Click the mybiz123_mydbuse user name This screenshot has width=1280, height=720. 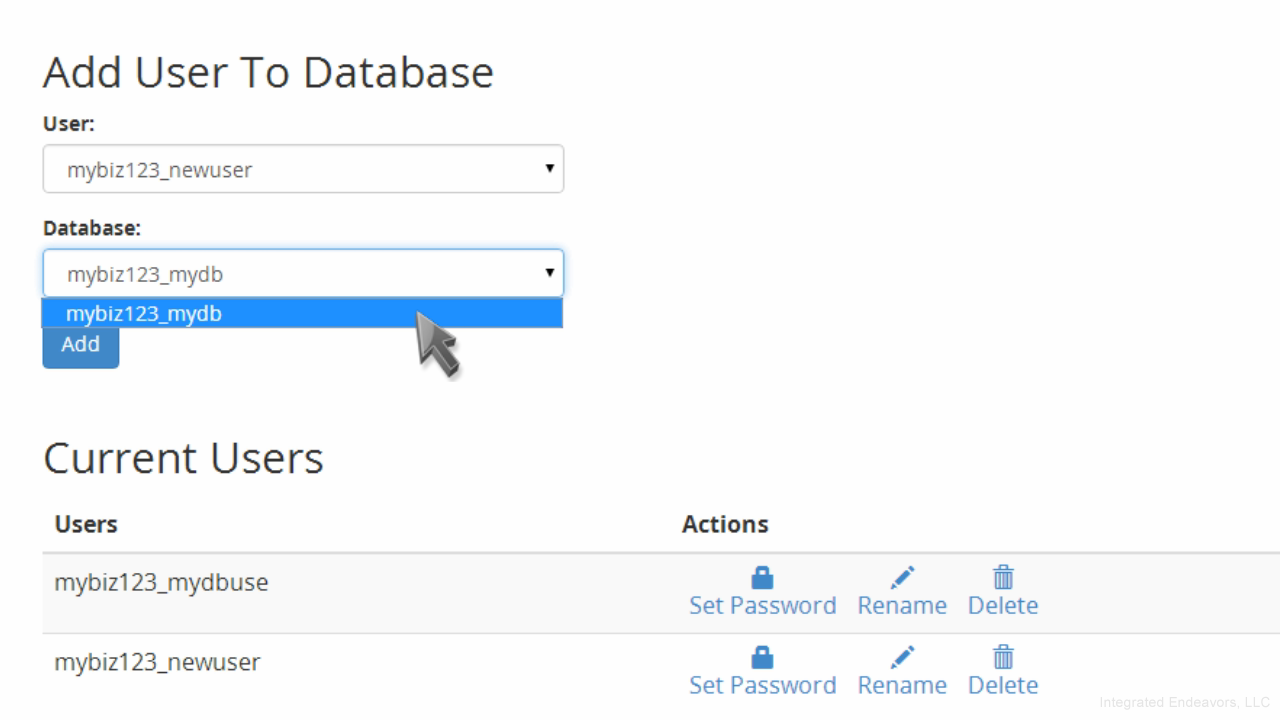tap(161, 582)
